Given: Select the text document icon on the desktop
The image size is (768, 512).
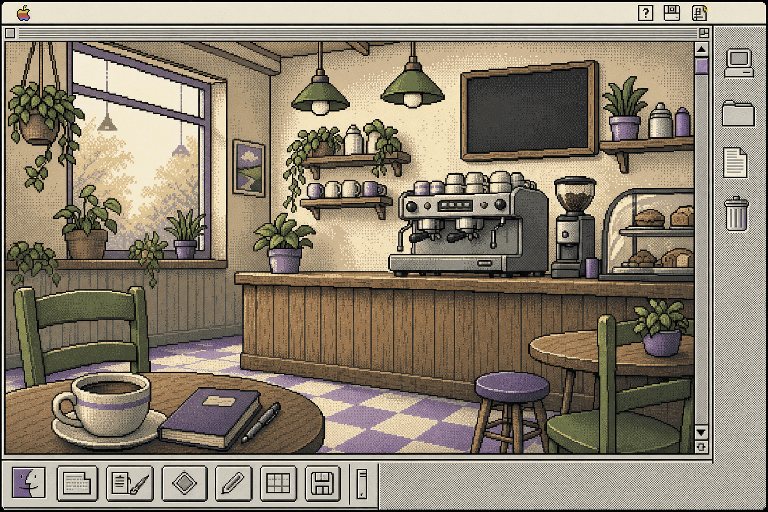Looking at the screenshot, I should point(735,162).
